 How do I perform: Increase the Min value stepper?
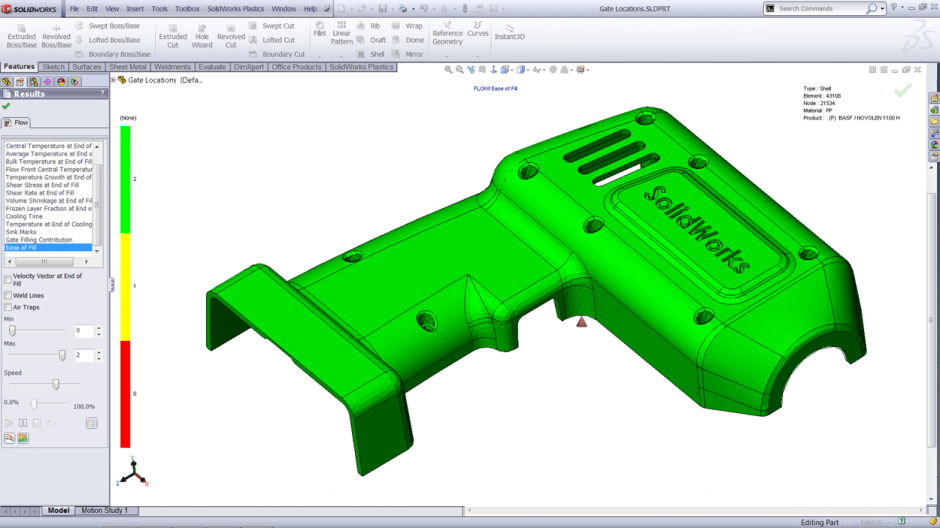(x=99, y=328)
